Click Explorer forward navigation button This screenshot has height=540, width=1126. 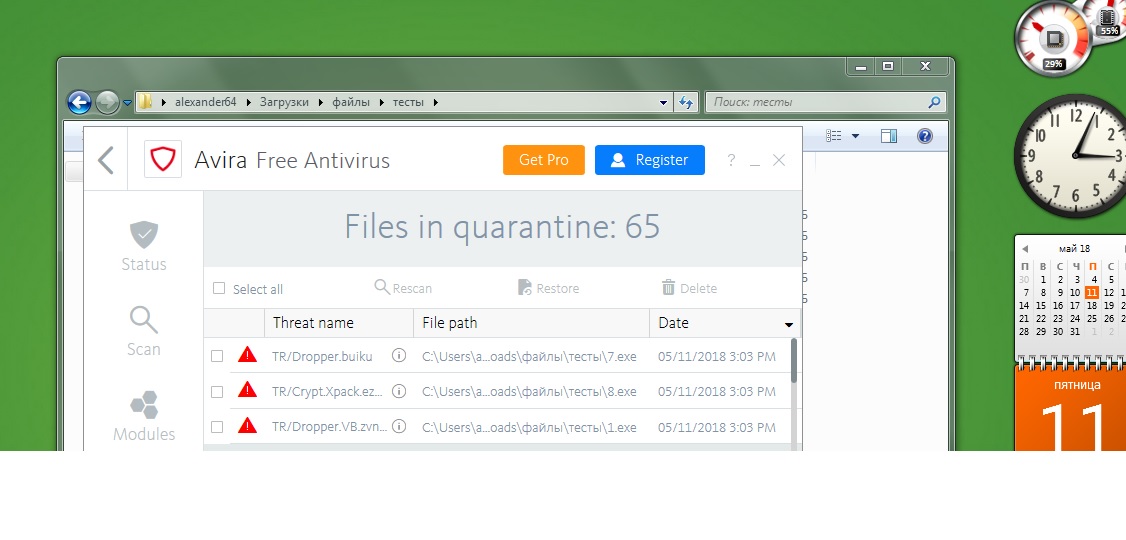[107, 102]
